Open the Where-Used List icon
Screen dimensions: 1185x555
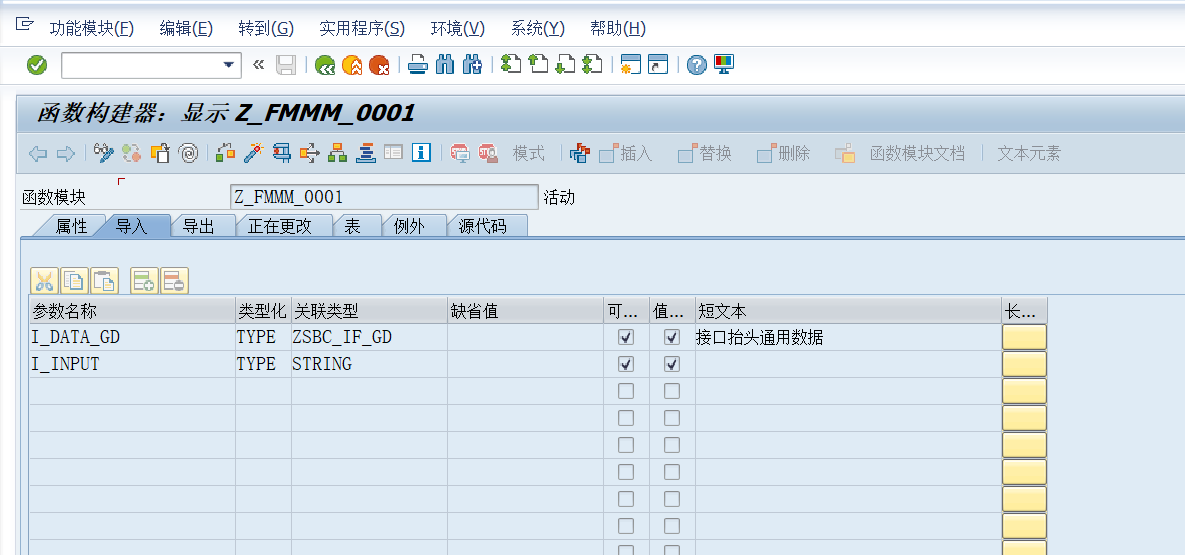309,153
